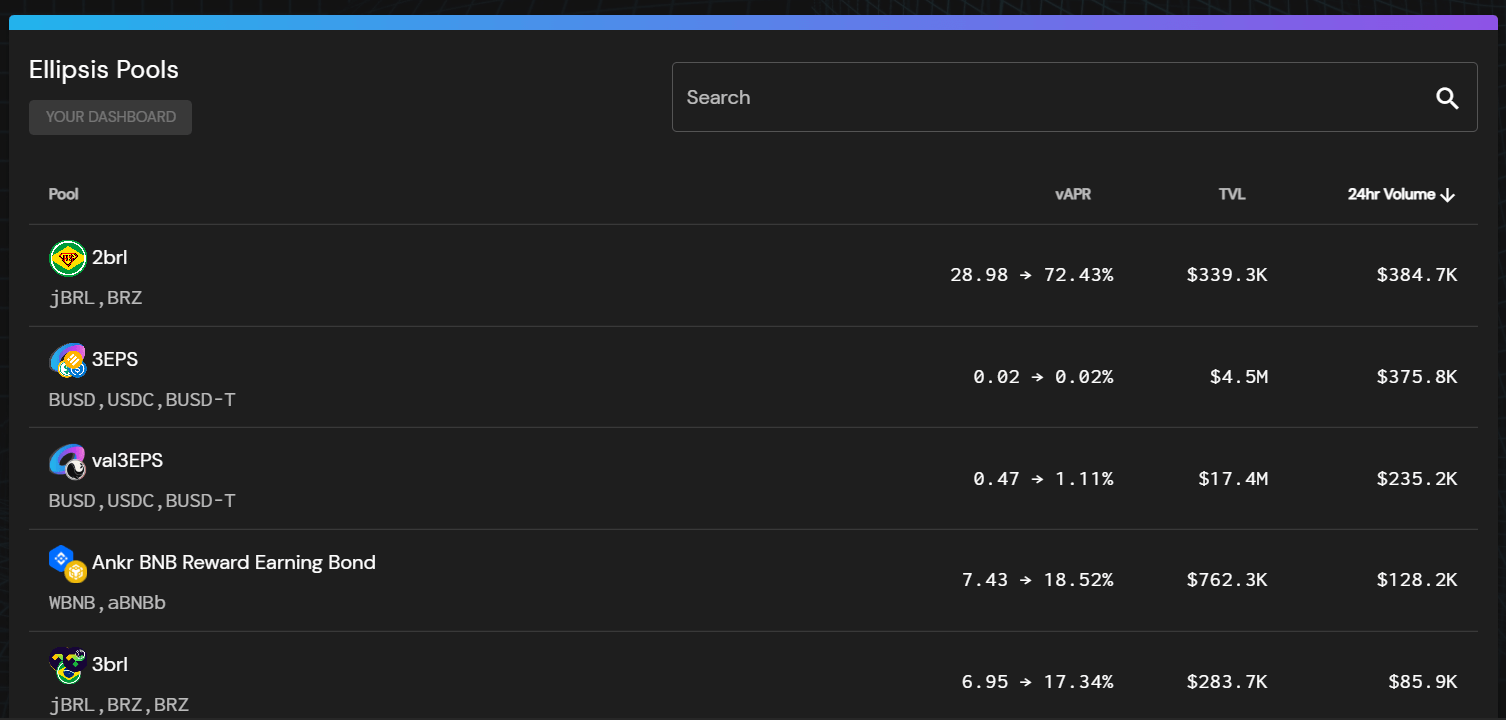
Task: Click the 3brl pool token icon
Action: (x=67, y=665)
